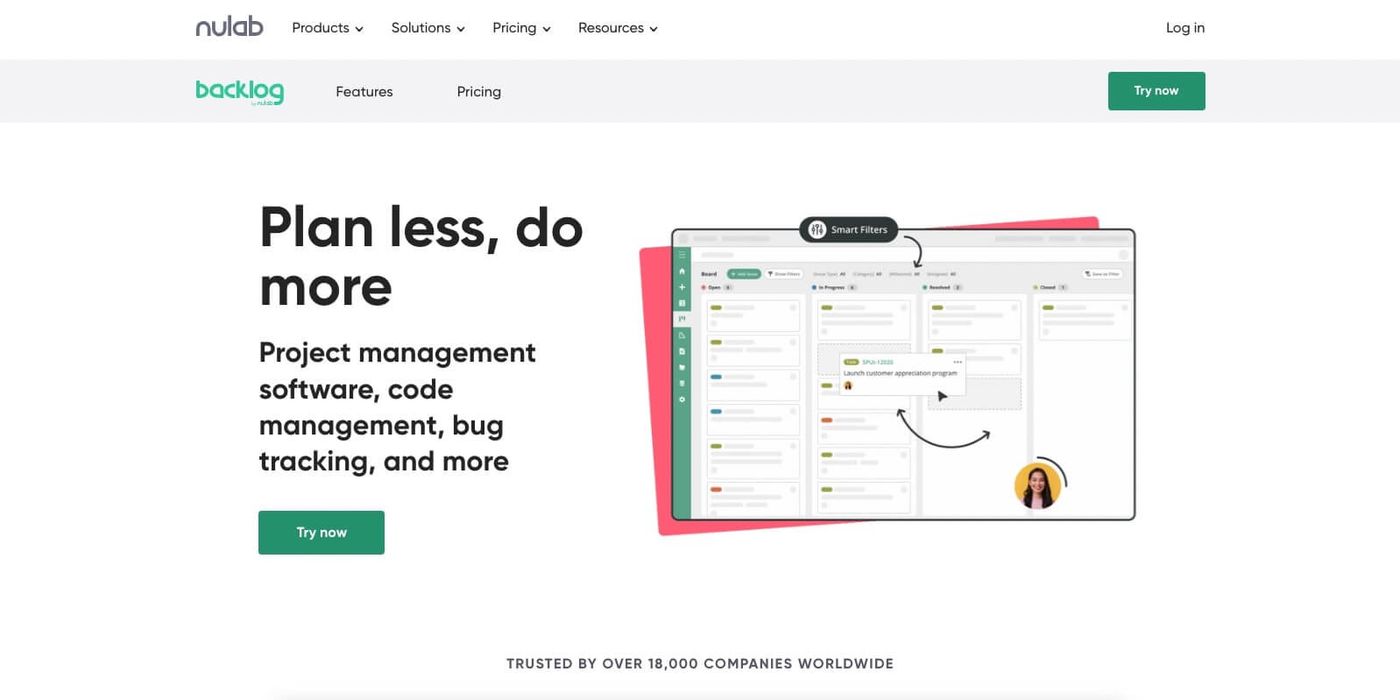Click the gear icon in green sidebar

pos(682,399)
